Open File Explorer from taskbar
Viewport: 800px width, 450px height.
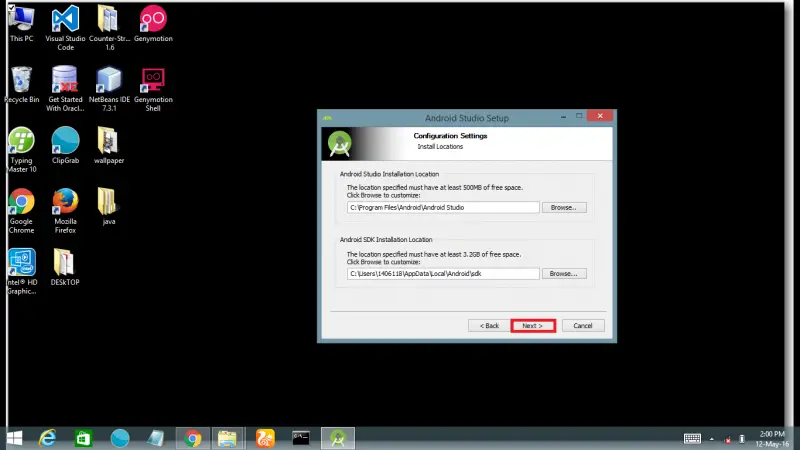(x=228, y=438)
